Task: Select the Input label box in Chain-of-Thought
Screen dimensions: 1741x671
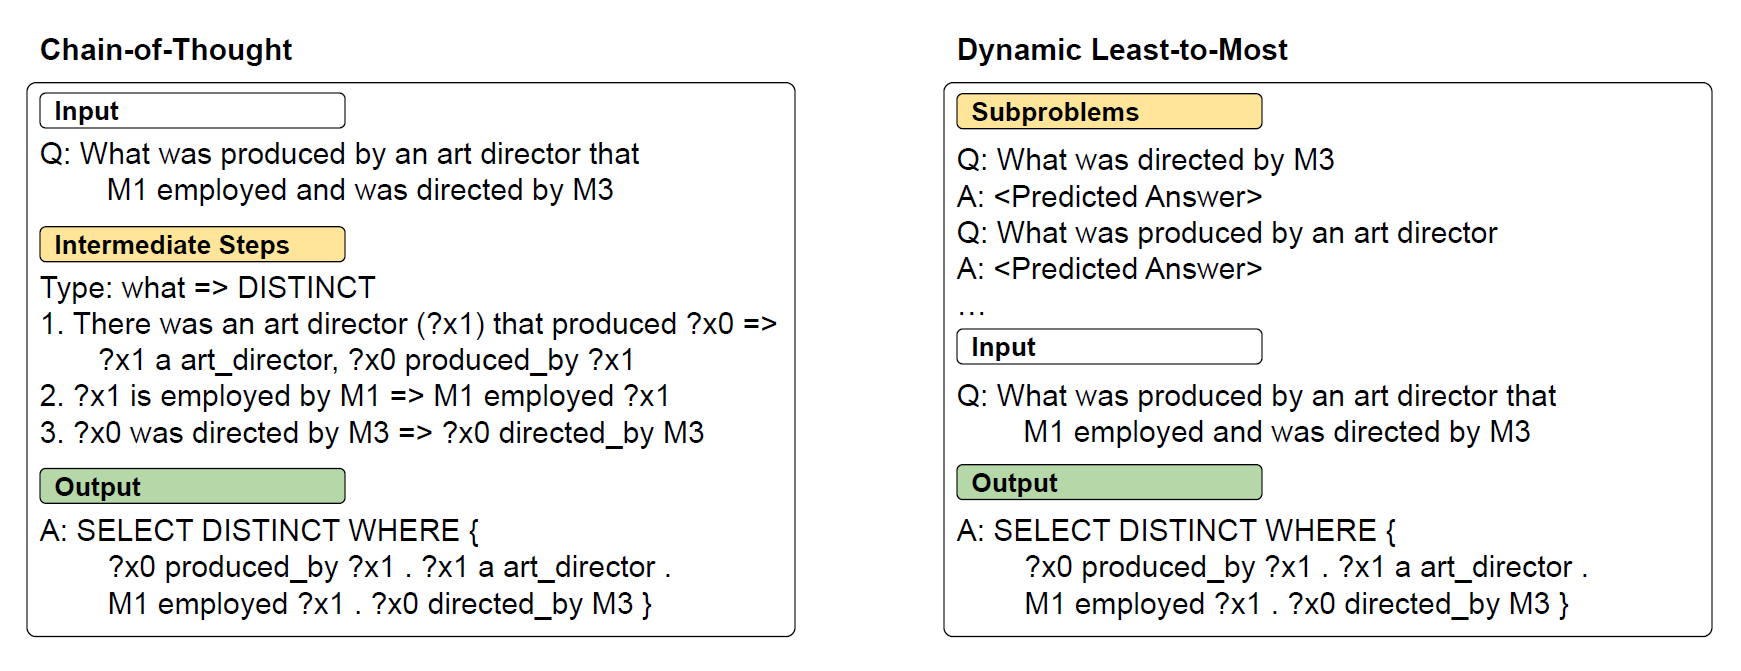Action: (x=192, y=111)
